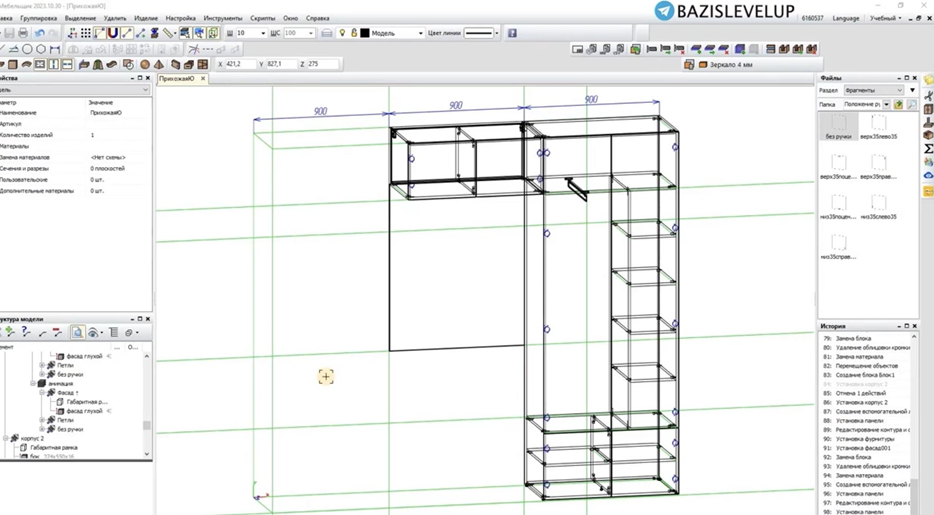Viewport: 934px width, 515px height.
Task: Click the folder-up icon in Файлы panel
Action: click(898, 104)
